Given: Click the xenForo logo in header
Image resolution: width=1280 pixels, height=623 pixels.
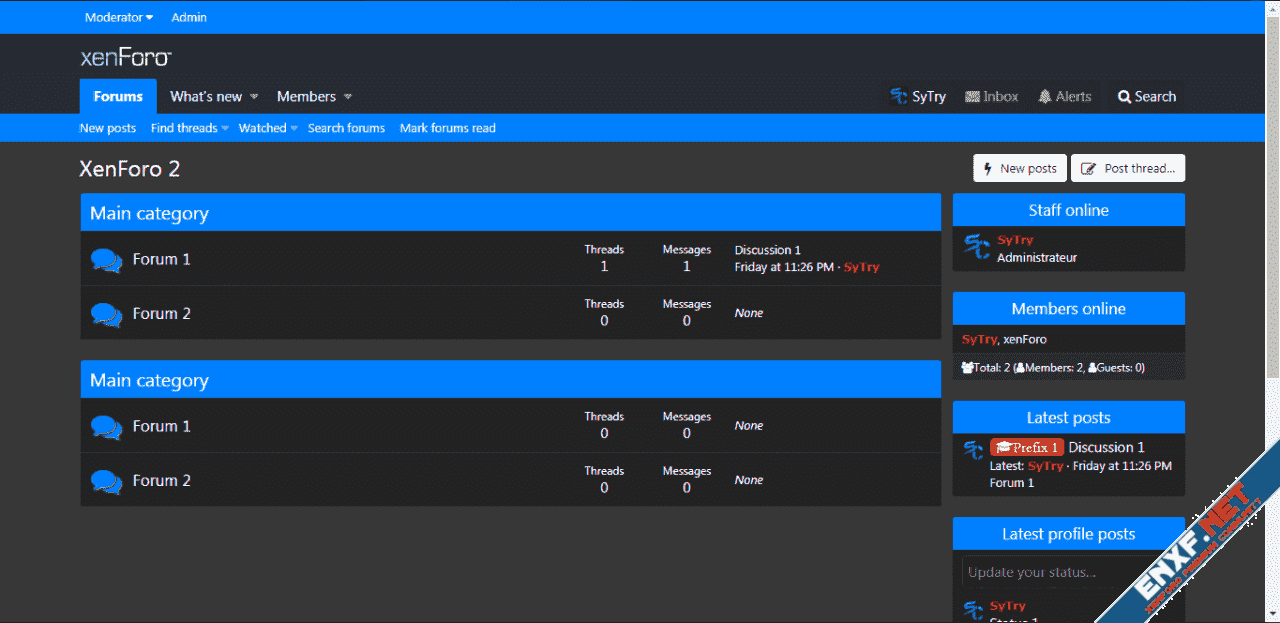Looking at the screenshot, I should [x=125, y=58].
